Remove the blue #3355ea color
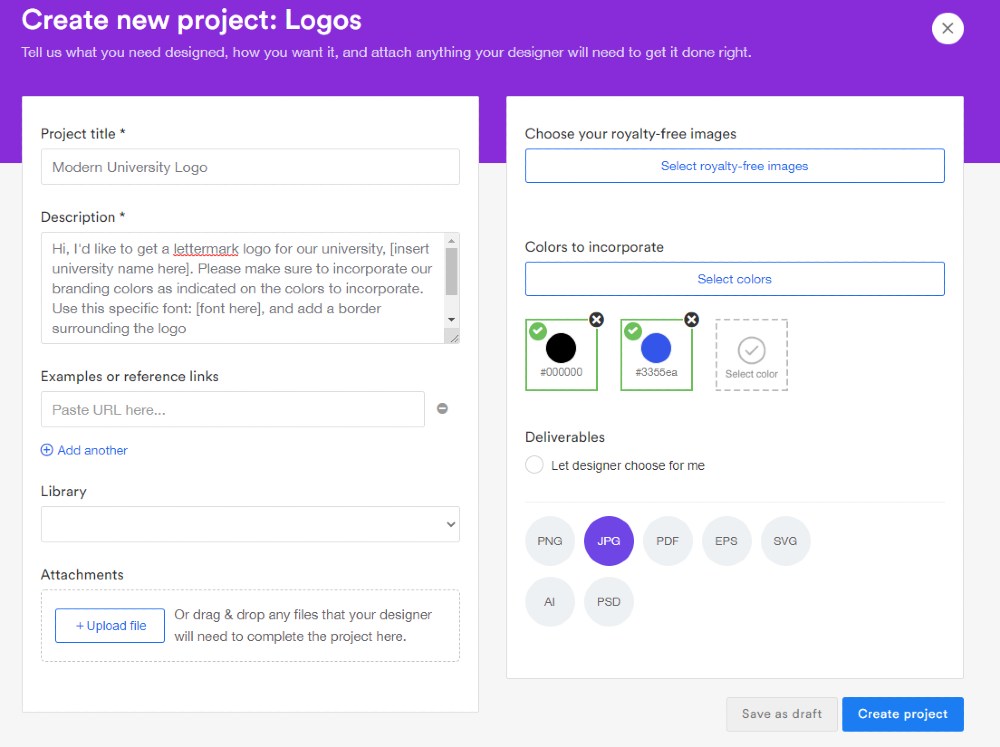 tap(691, 320)
